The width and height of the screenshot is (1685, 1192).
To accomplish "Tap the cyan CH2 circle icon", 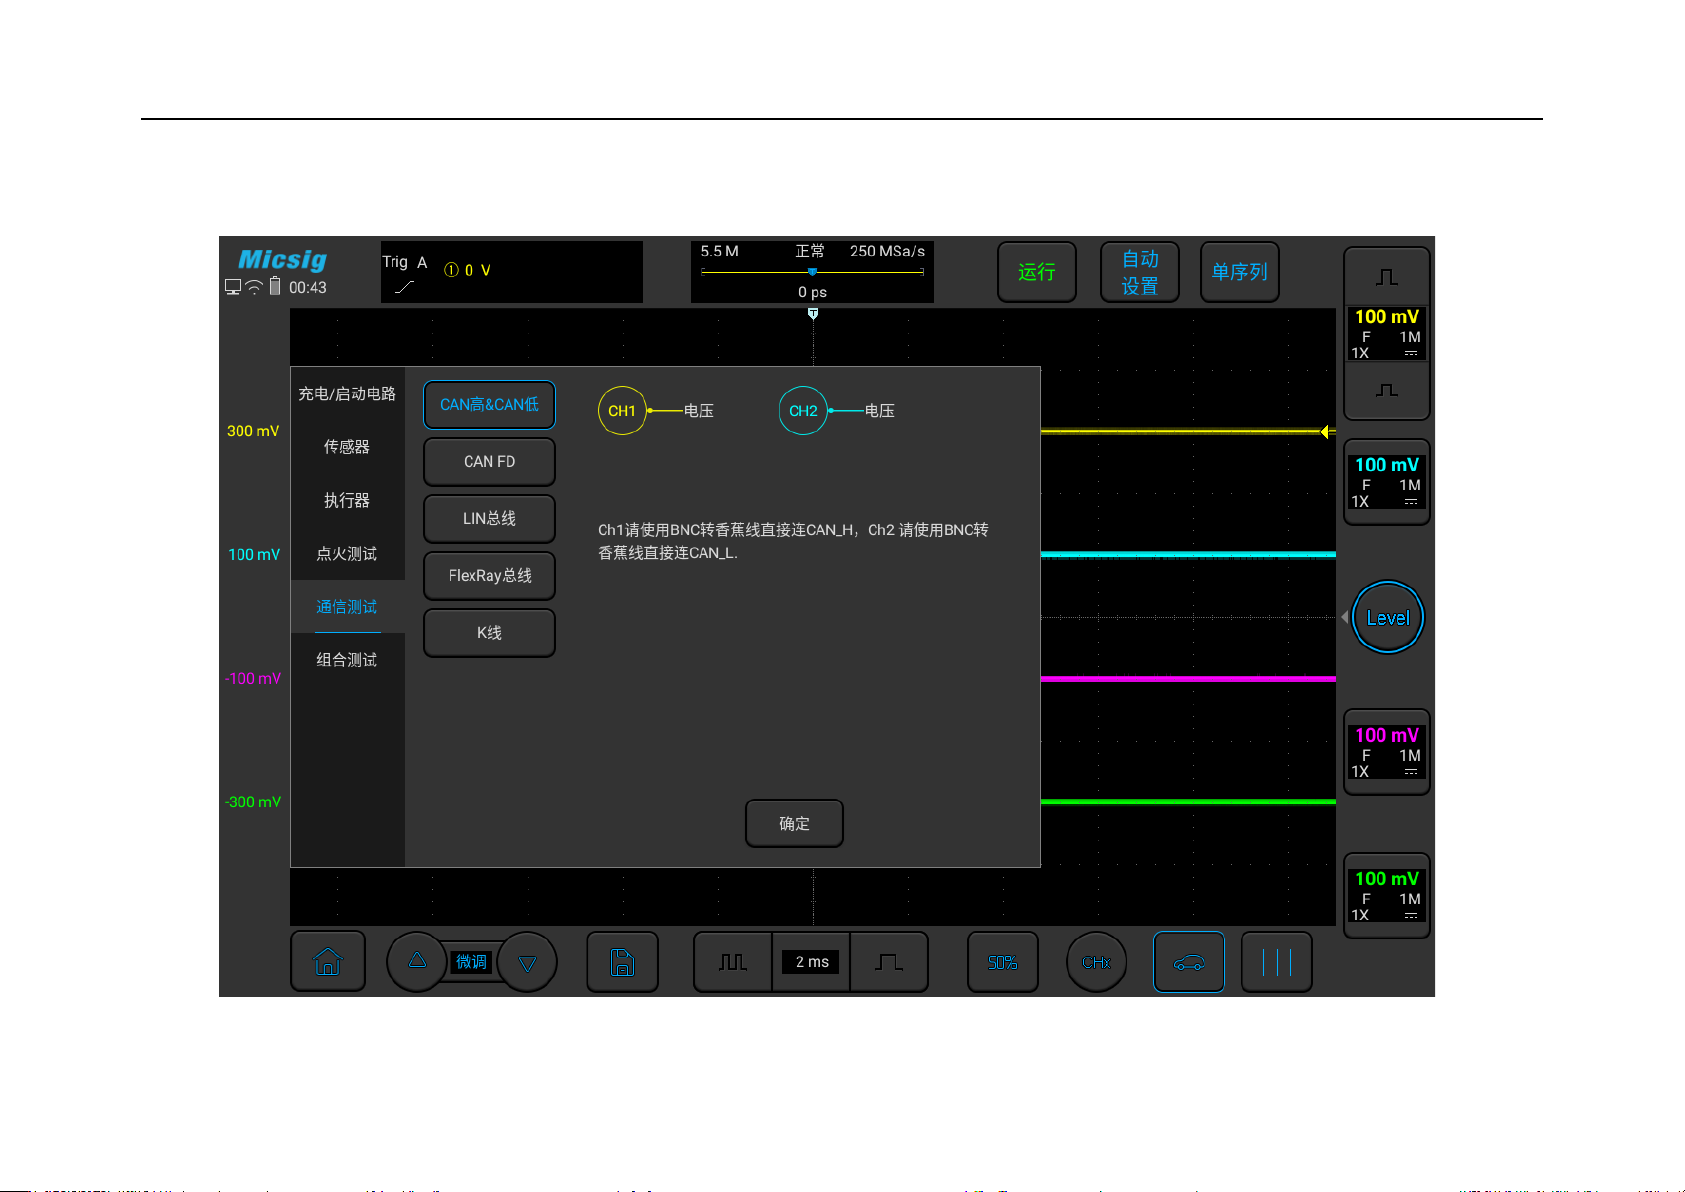I will 803,411.
